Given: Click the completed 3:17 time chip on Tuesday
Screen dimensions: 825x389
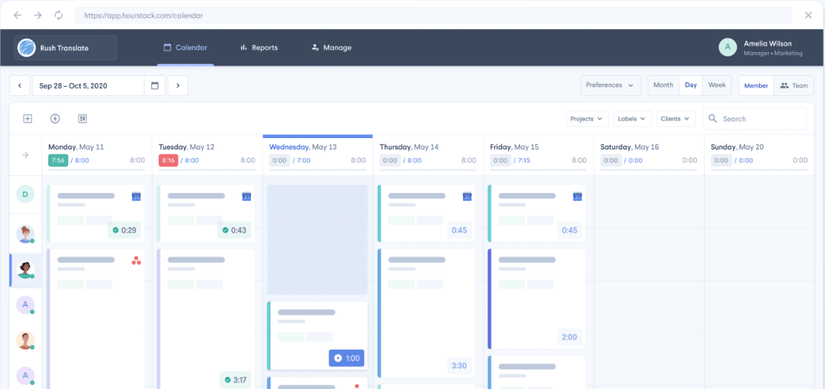Looking at the screenshot, I should point(235,380).
